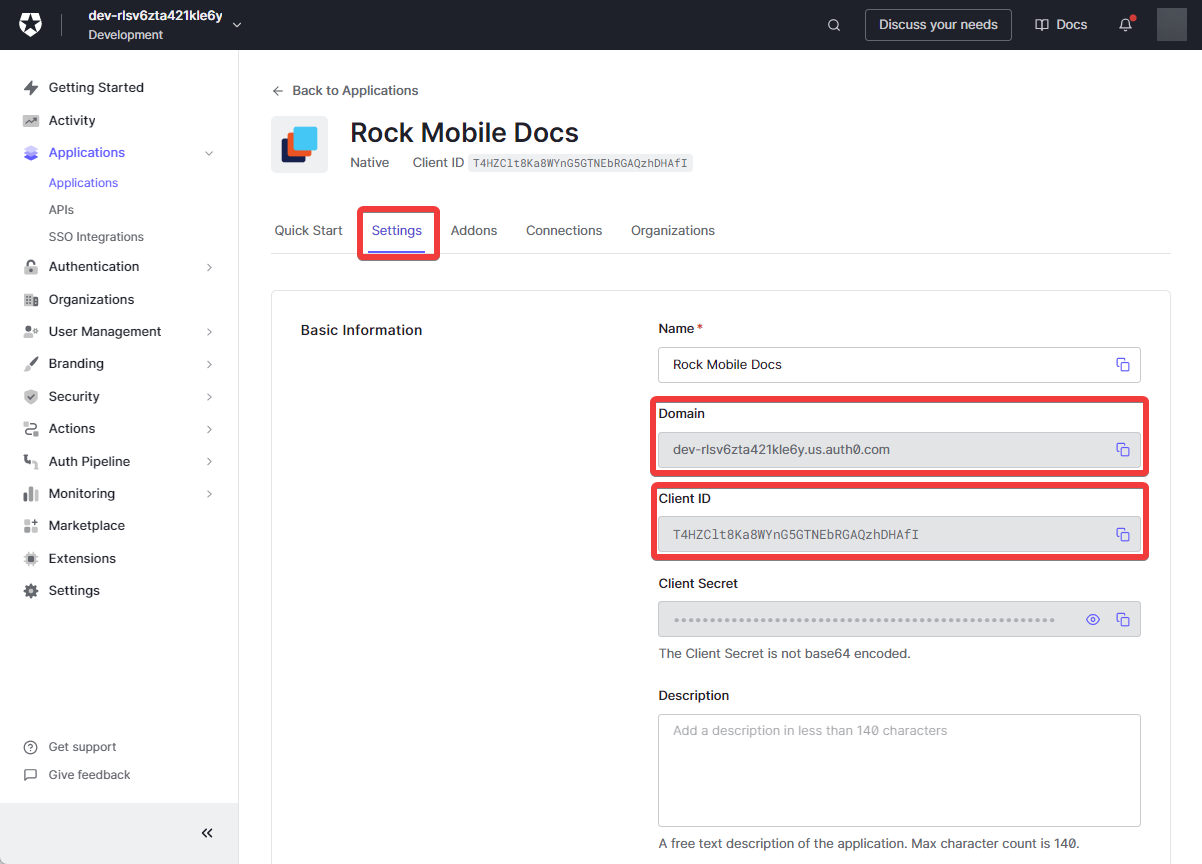Open the search magnifier icon
Image resolution: width=1202 pixels, height=864 pixels.
pyautogui.click(x=834, y=25)
